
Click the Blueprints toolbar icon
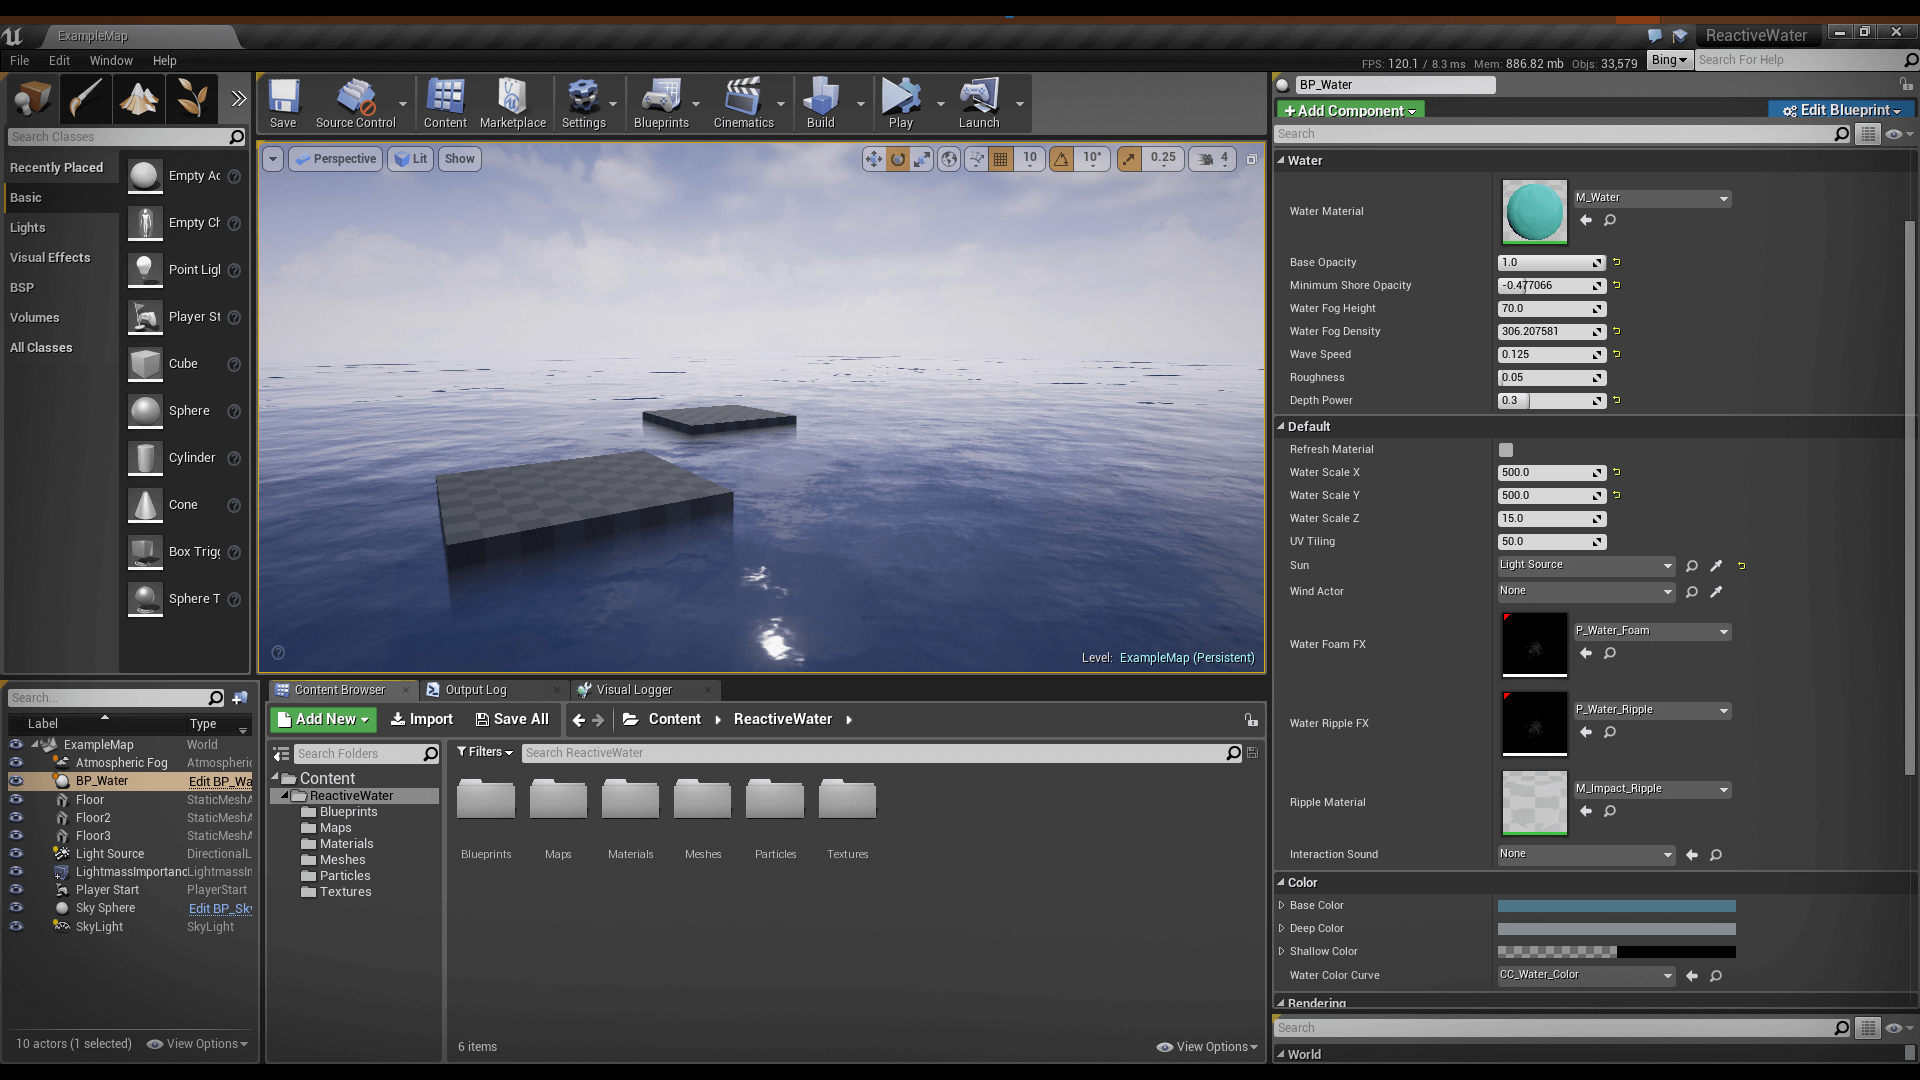(x=661, y=102)
